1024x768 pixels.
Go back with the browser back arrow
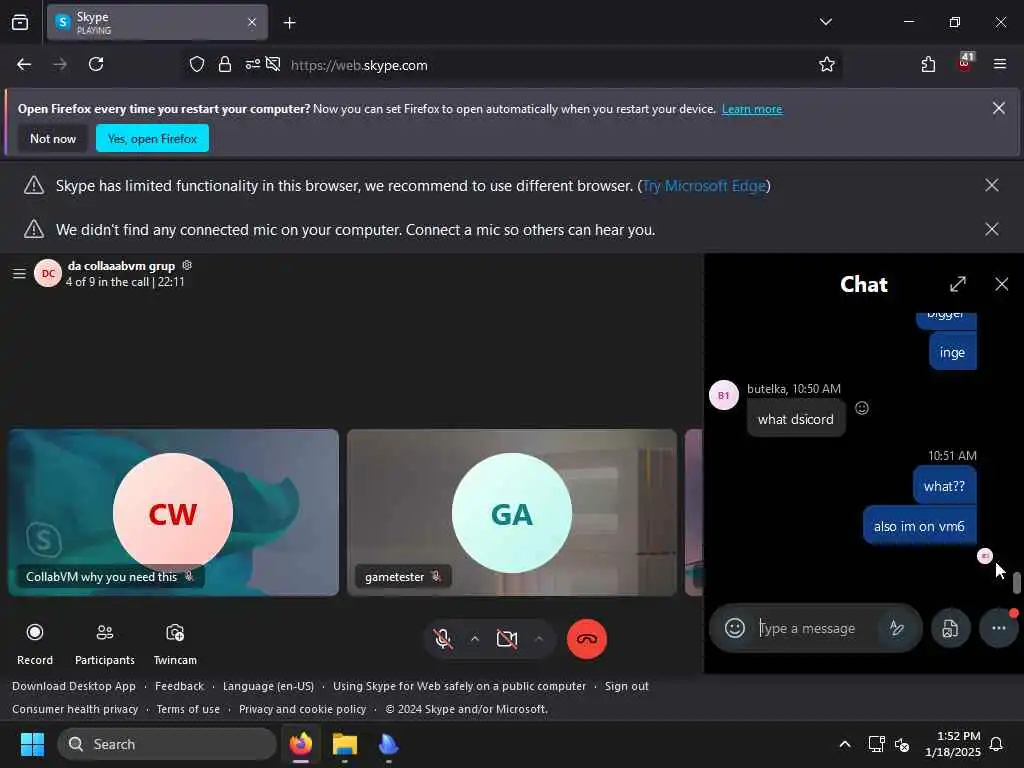click(24, 64)
